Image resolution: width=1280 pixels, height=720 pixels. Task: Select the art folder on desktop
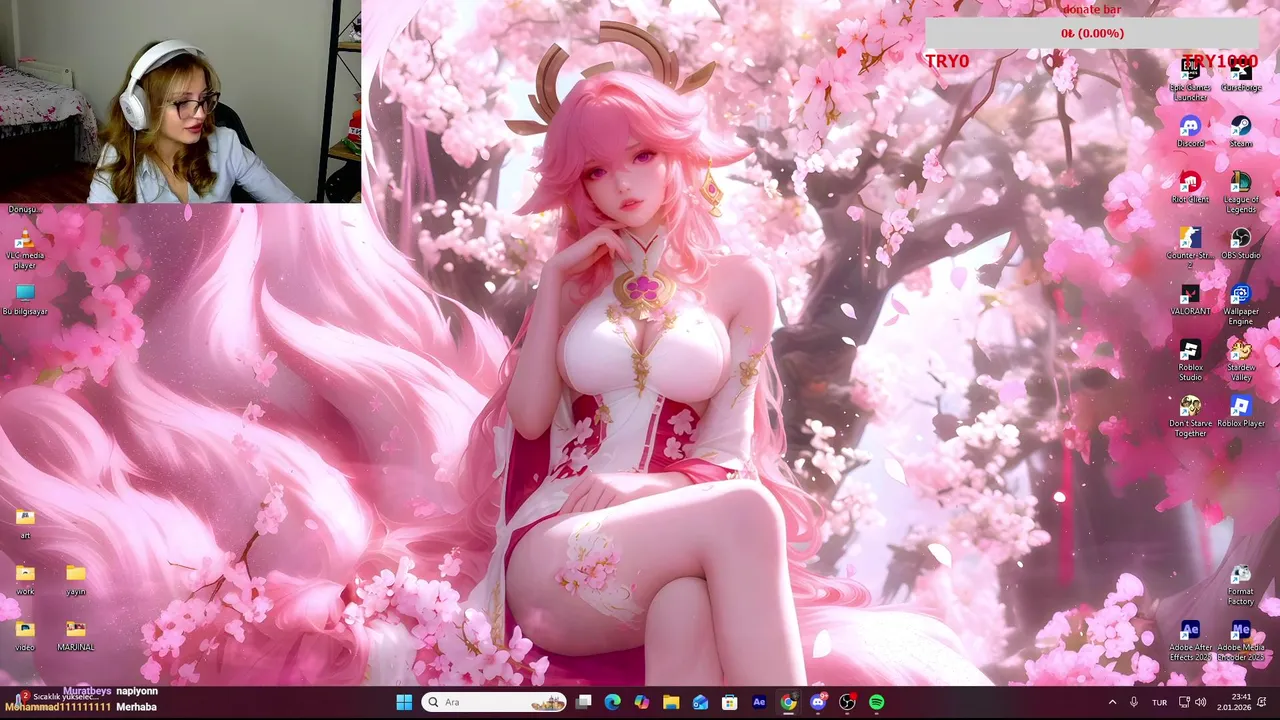point(25,524)
